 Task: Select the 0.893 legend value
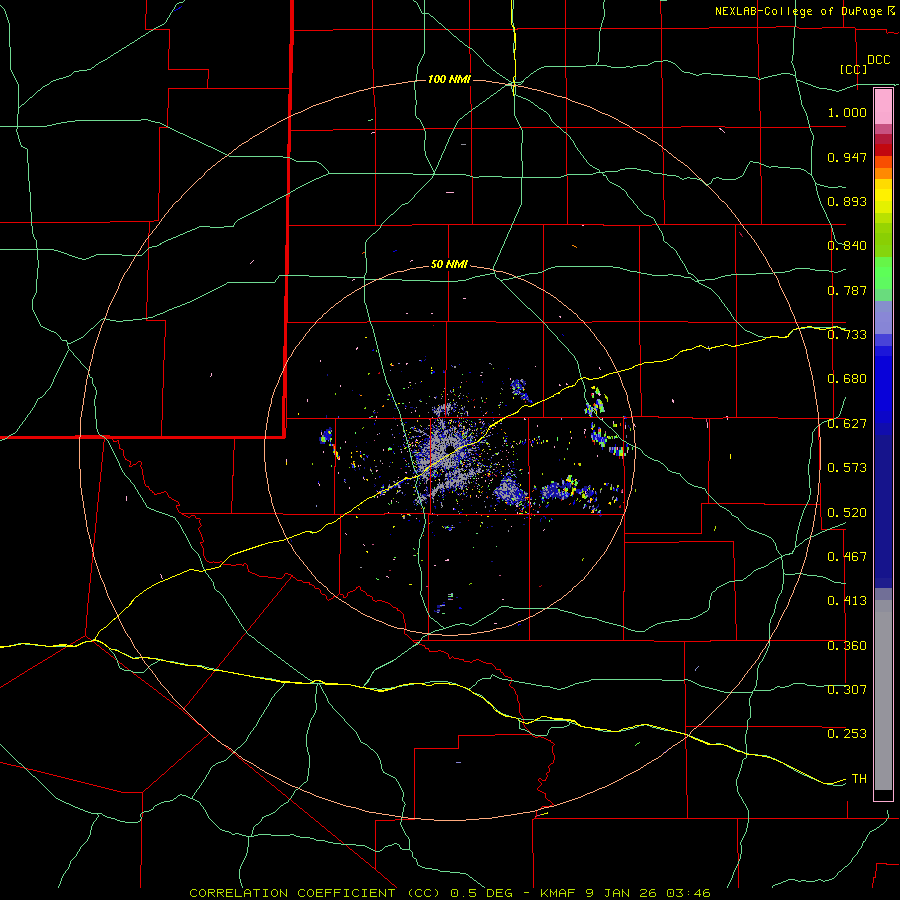(847, 201)
